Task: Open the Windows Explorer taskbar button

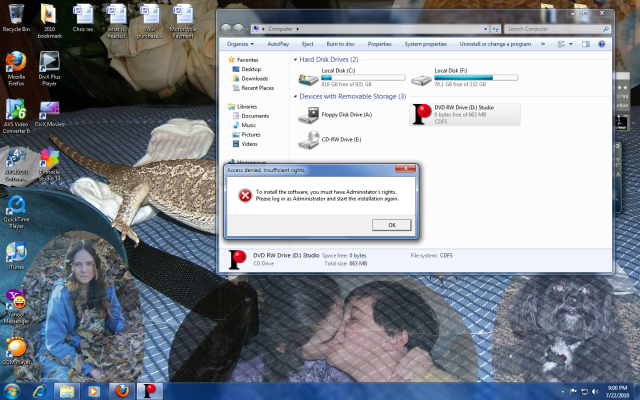Action: tap(67, 391)
